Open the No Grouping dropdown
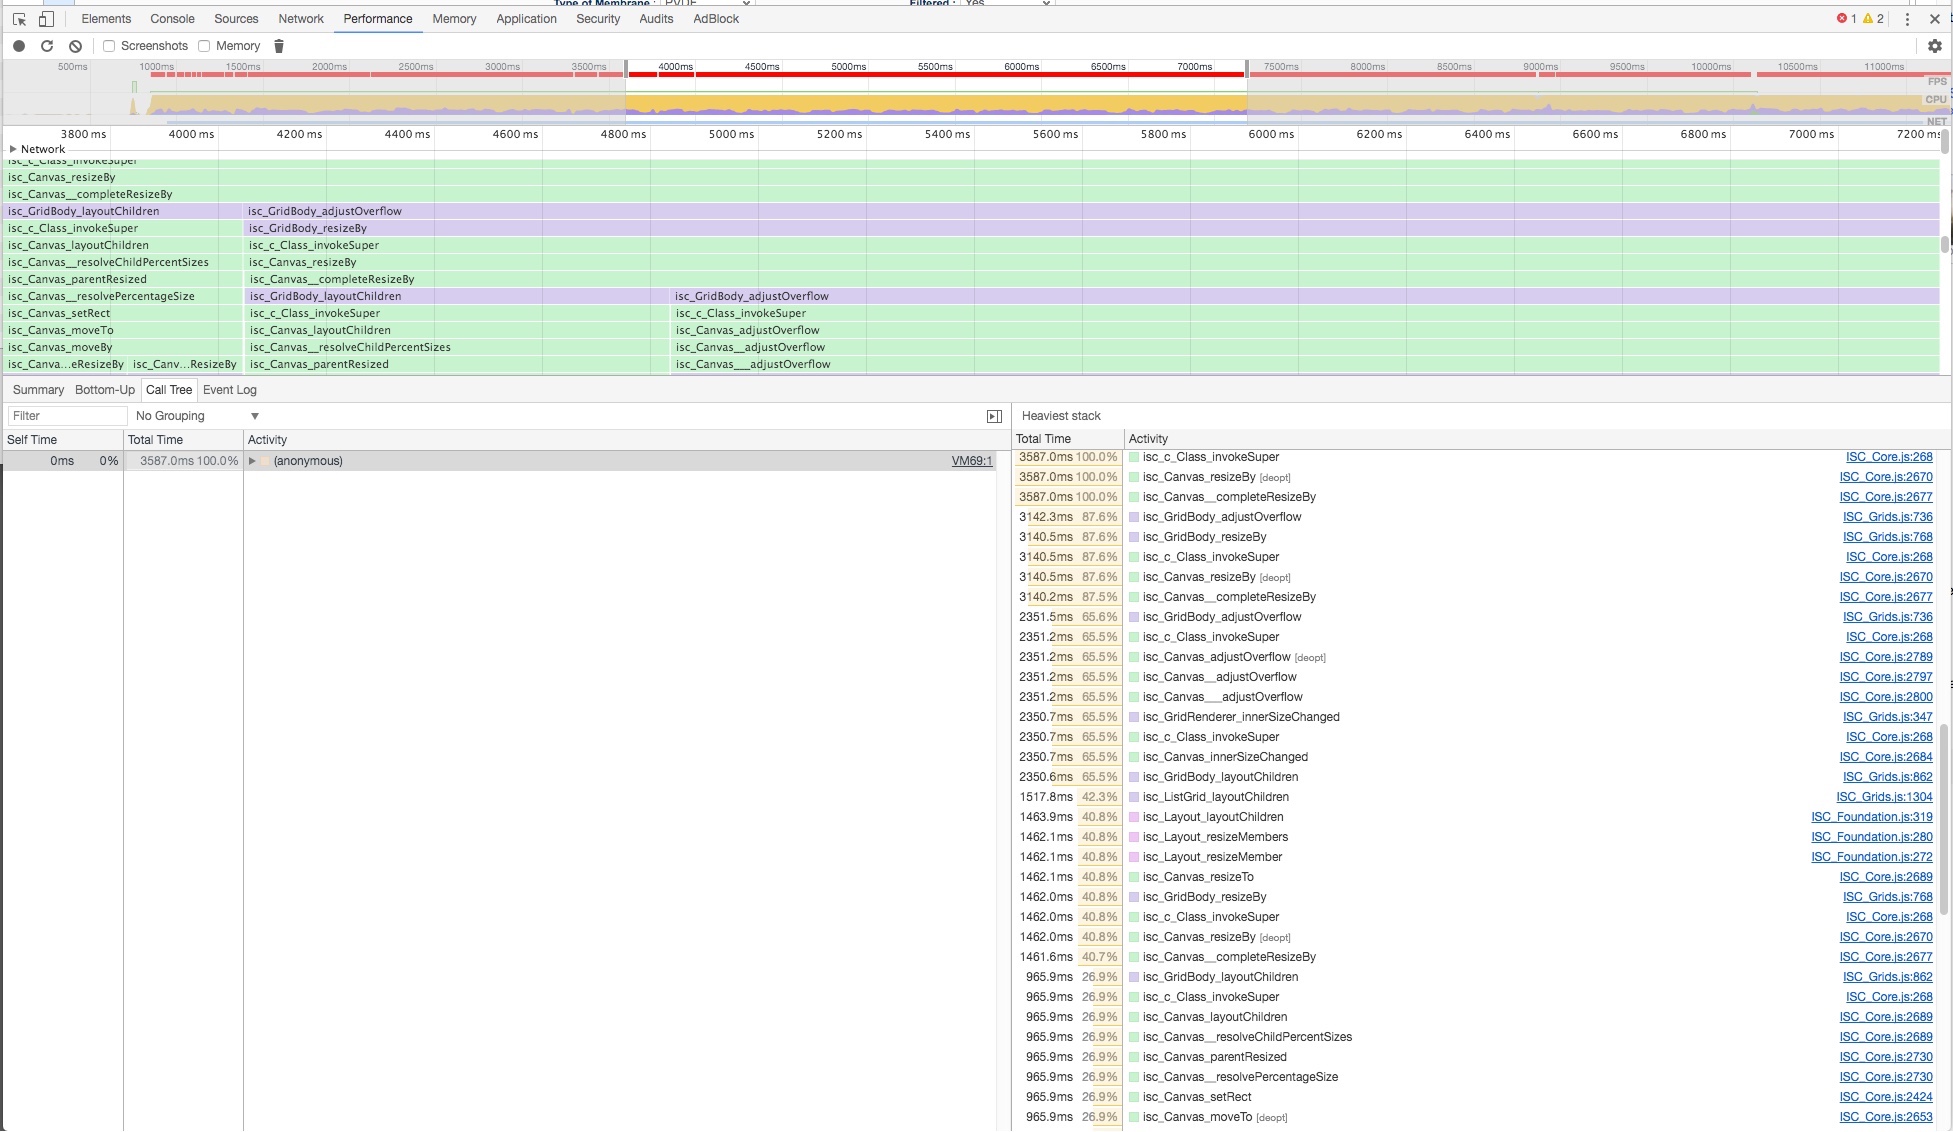 click(197, 416)
